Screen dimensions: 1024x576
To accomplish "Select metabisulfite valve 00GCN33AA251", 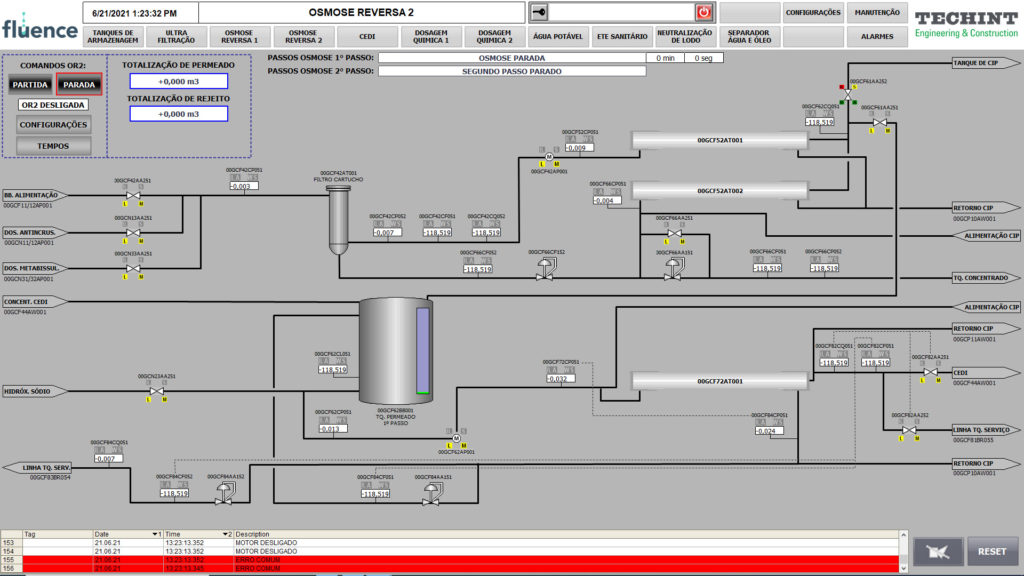I will [x=133, y=268].
